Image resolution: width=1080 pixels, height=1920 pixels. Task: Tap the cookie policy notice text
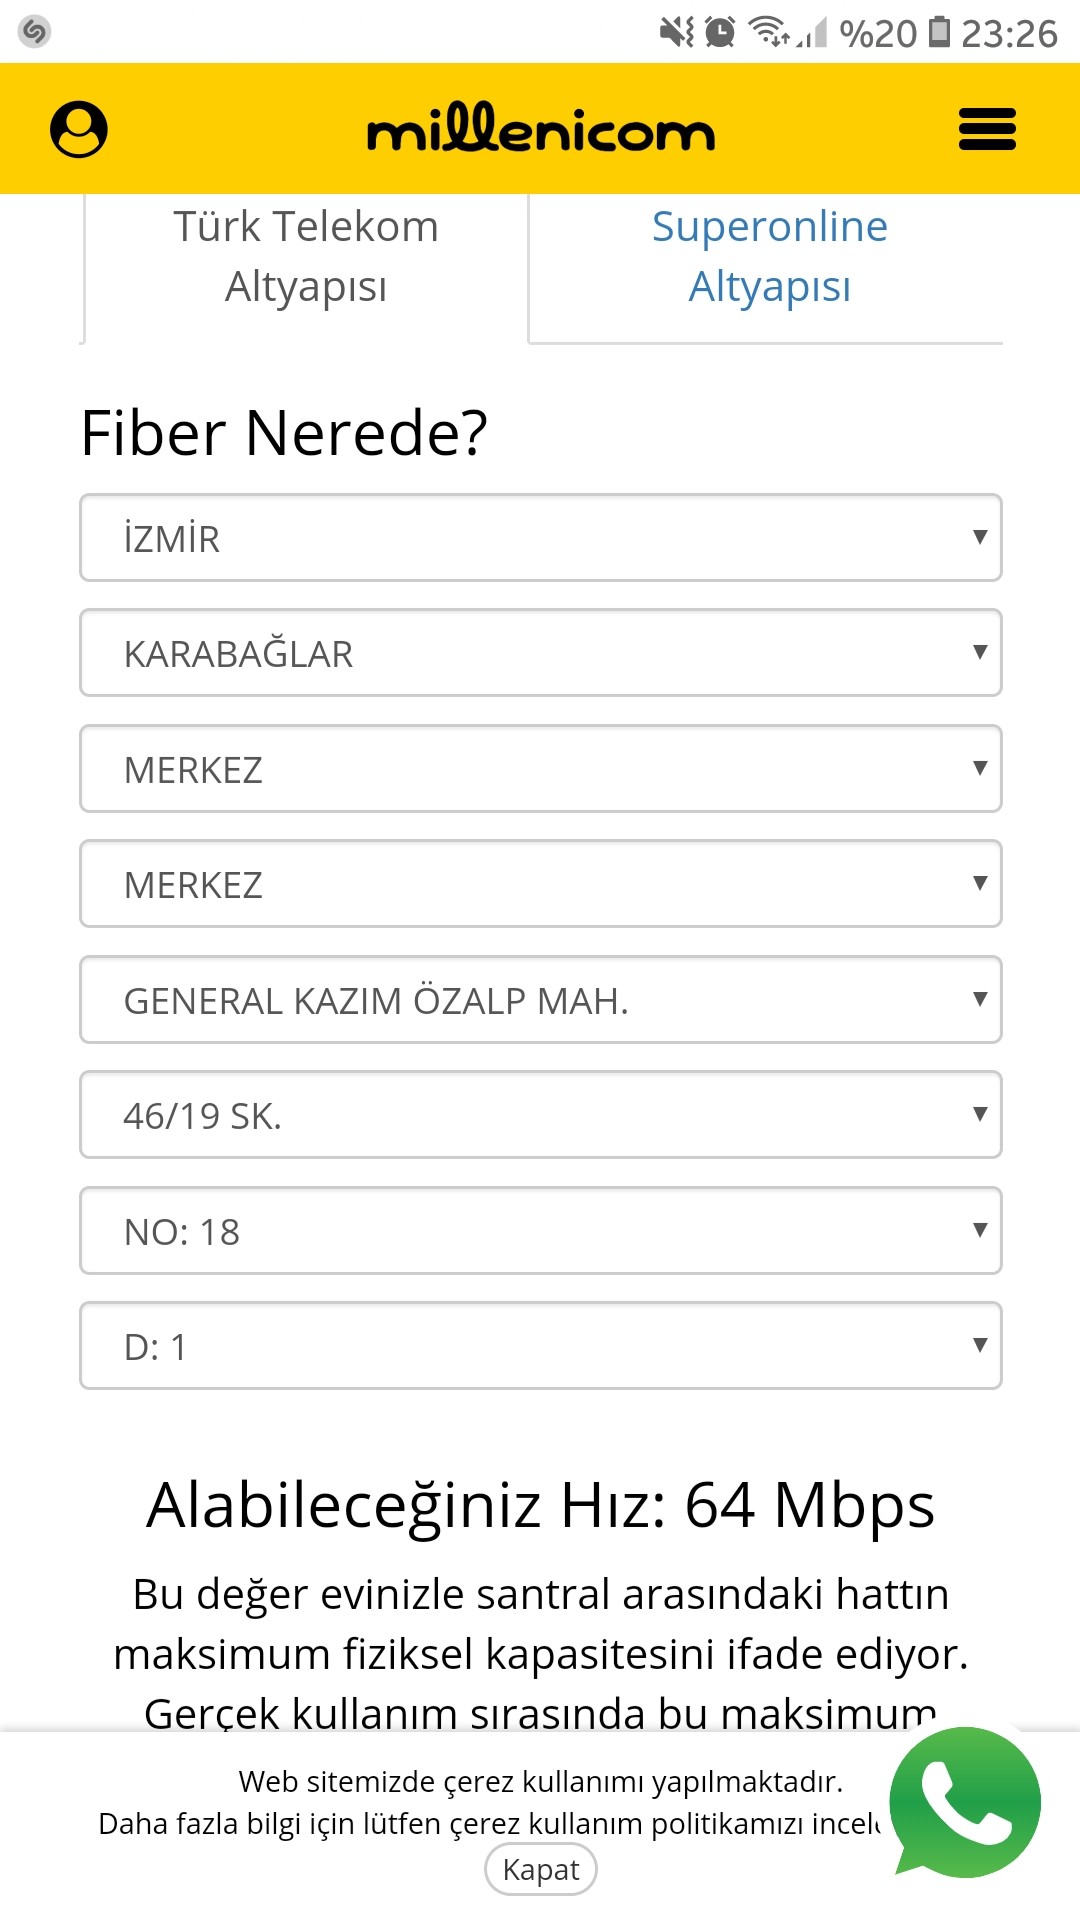490,1802
